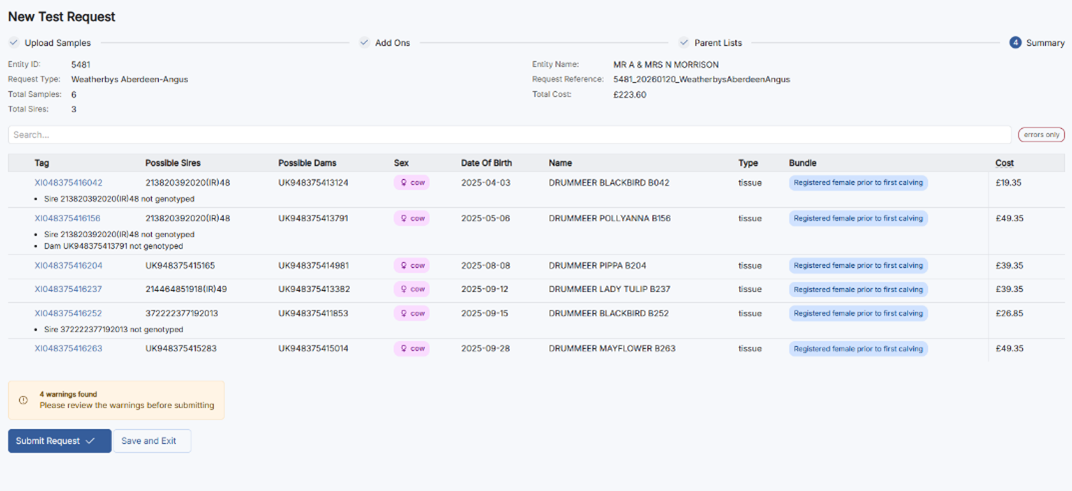Click the Type column header
Screen dimensions: 1072x491
click(748, 163)
